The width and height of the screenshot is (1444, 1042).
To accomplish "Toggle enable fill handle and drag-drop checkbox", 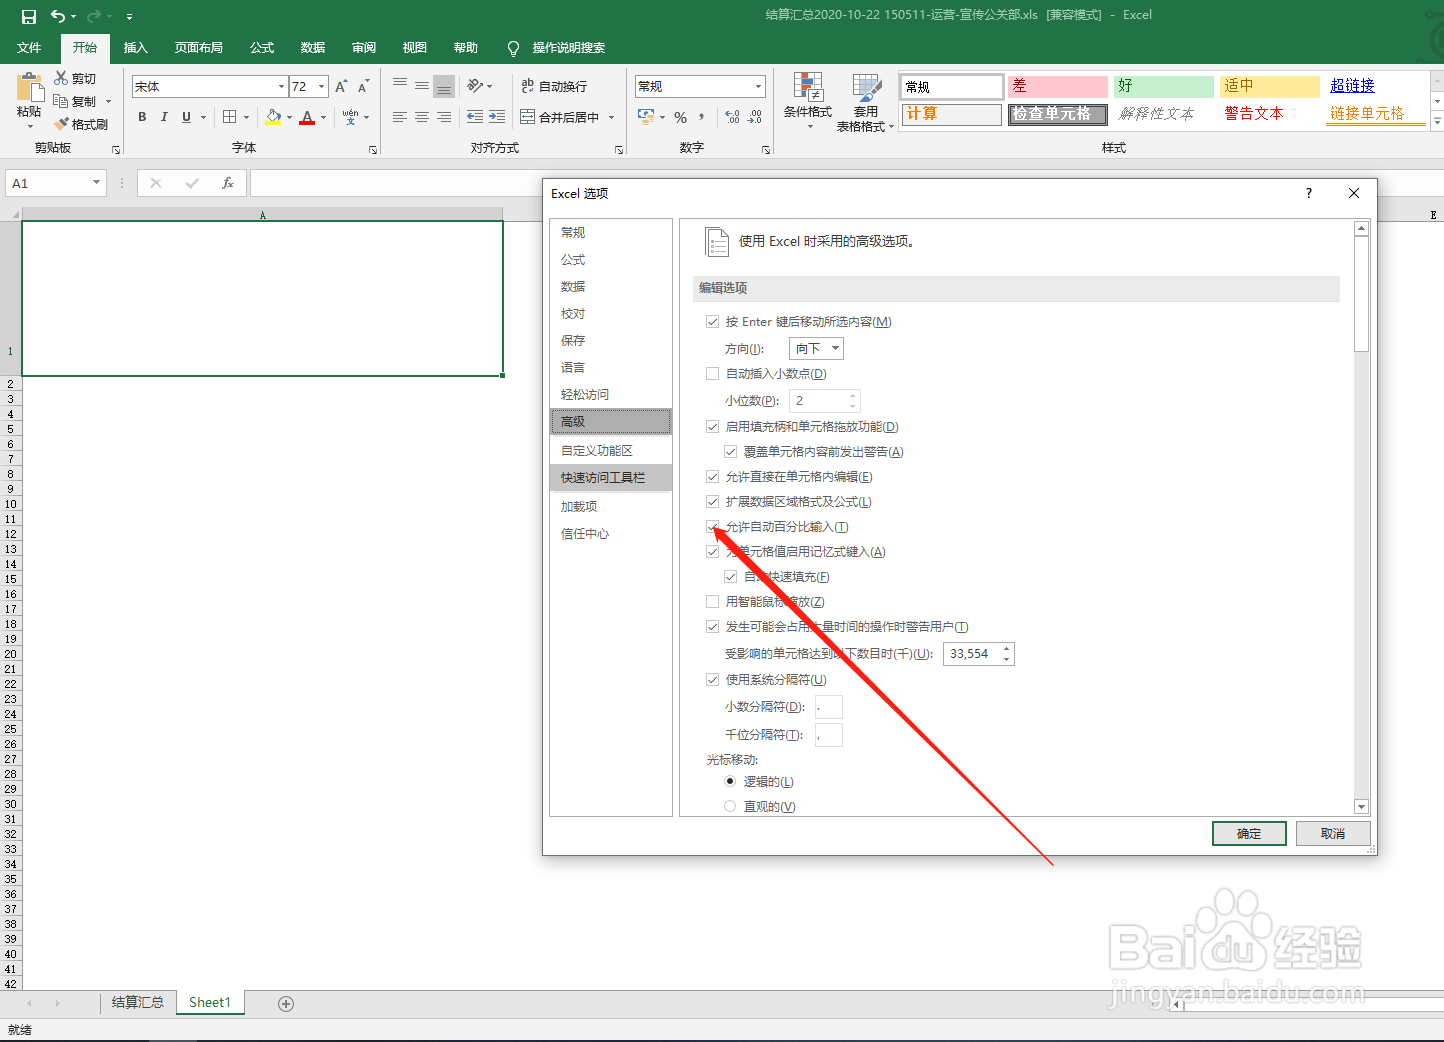I will pyautogui.click(x=712, y=427).
